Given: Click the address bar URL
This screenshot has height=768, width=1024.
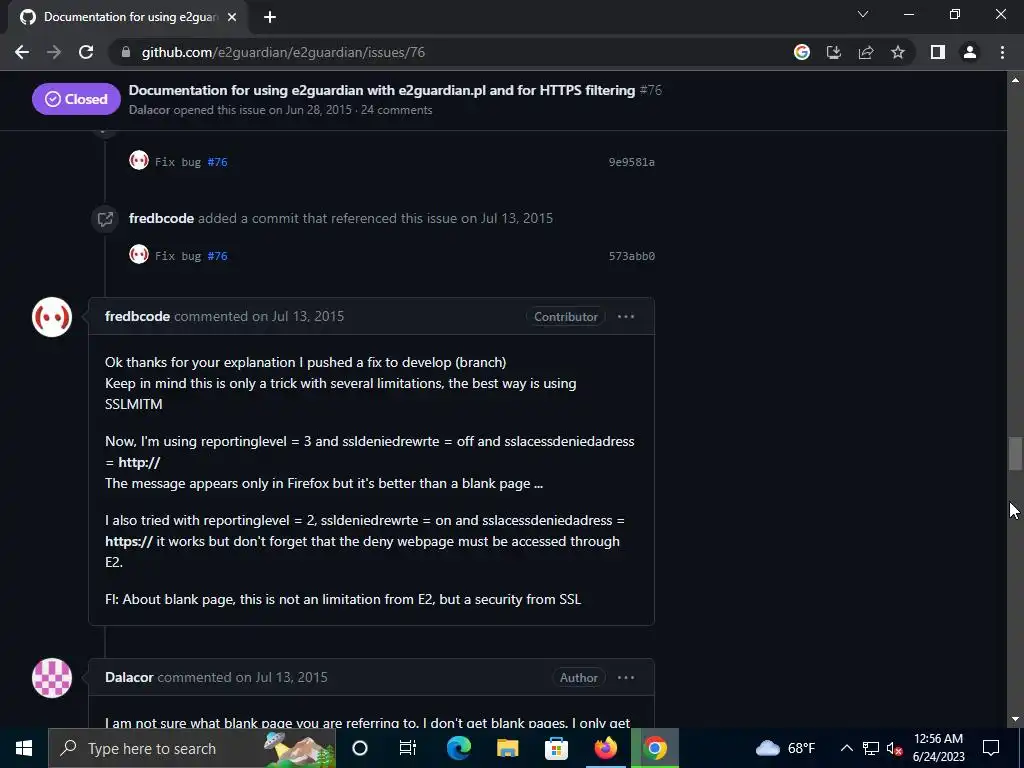Looking at the screenshot, I should point(283,52).
